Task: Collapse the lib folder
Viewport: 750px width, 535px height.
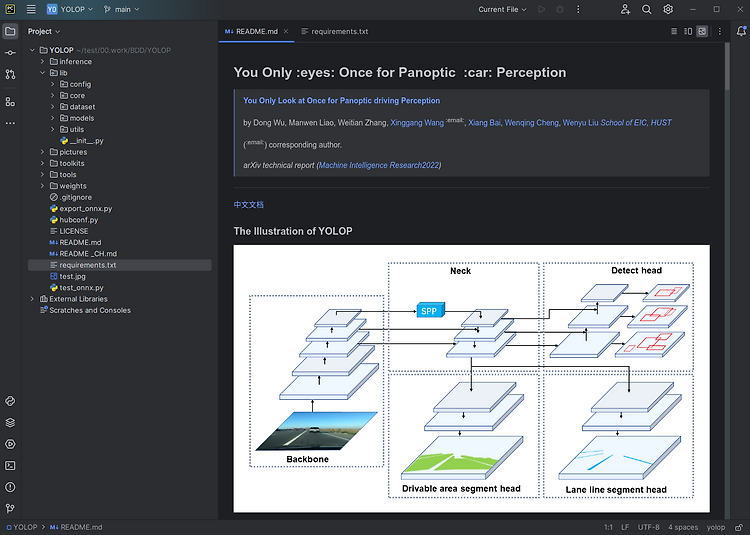Action: coord(42,73)
